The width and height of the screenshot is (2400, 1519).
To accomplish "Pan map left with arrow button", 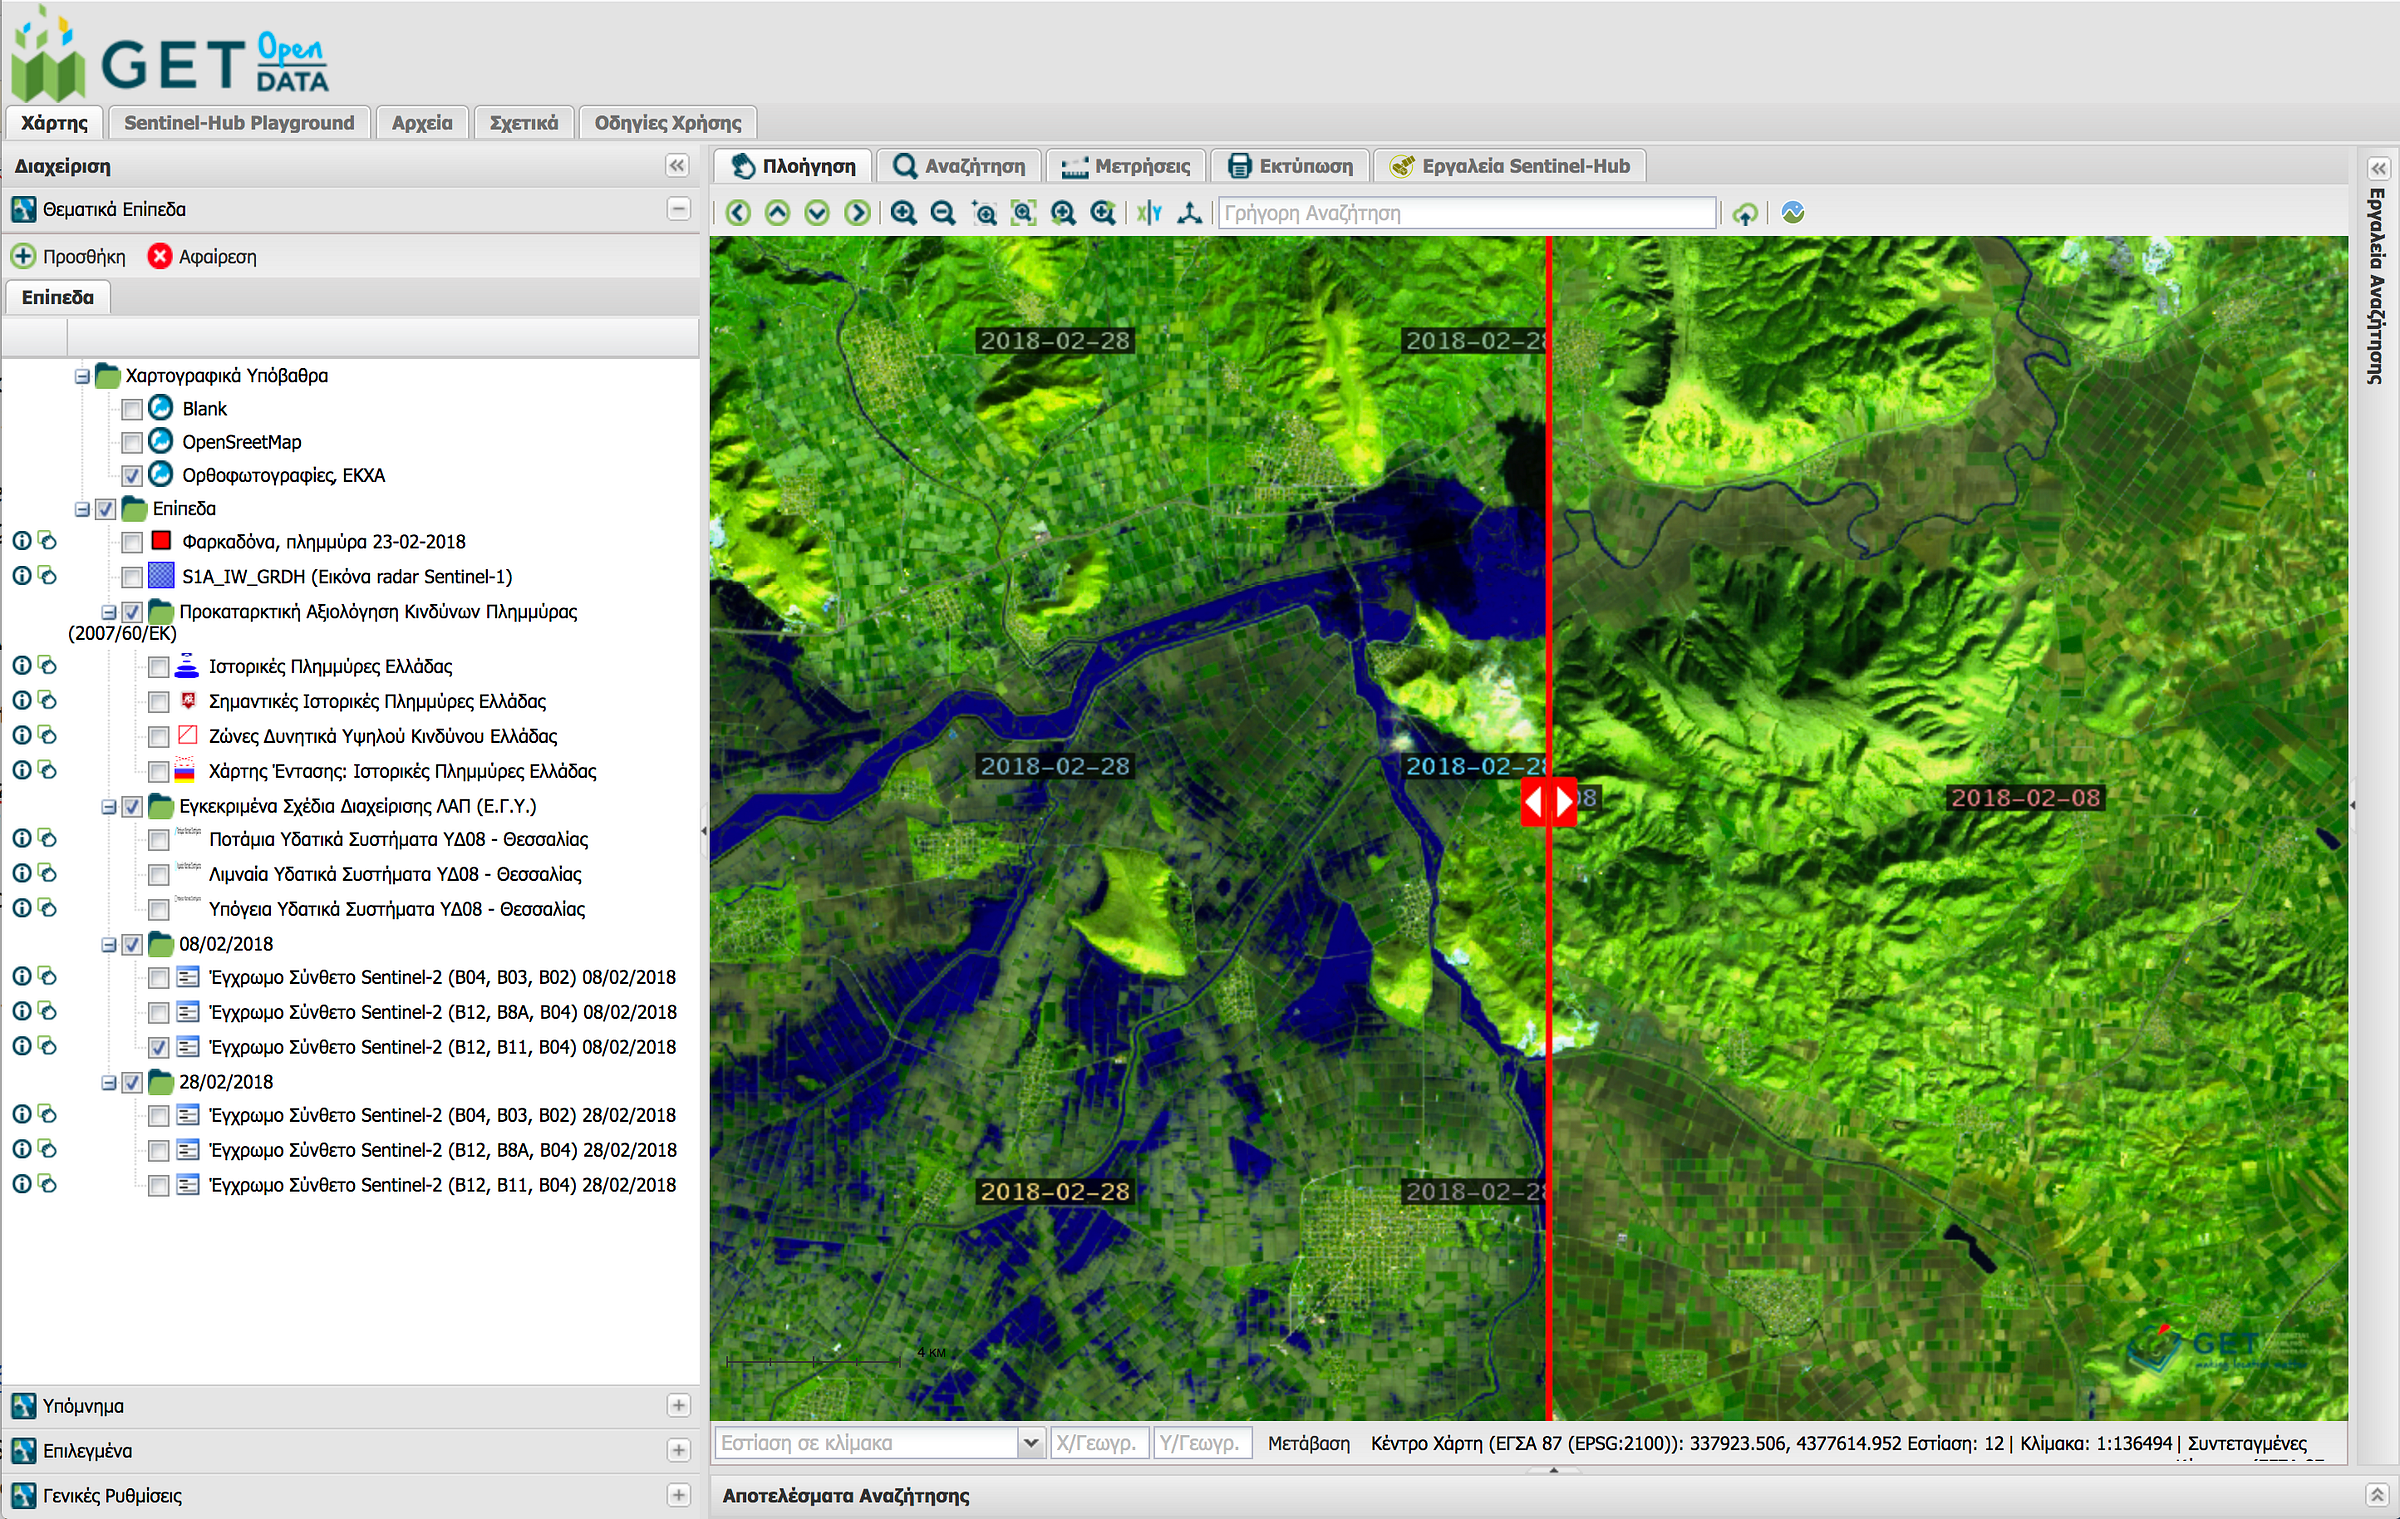I will [738, 213].
